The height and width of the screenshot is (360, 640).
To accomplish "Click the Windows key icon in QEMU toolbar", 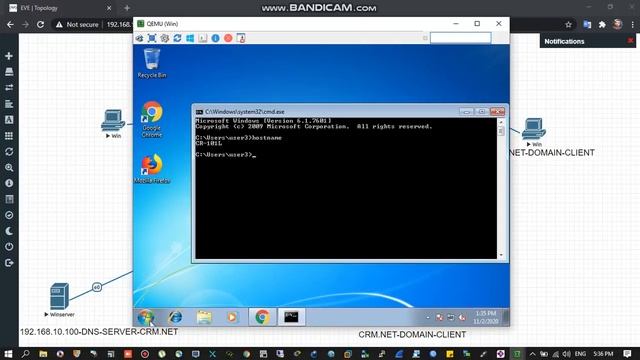I will point(190,38).
